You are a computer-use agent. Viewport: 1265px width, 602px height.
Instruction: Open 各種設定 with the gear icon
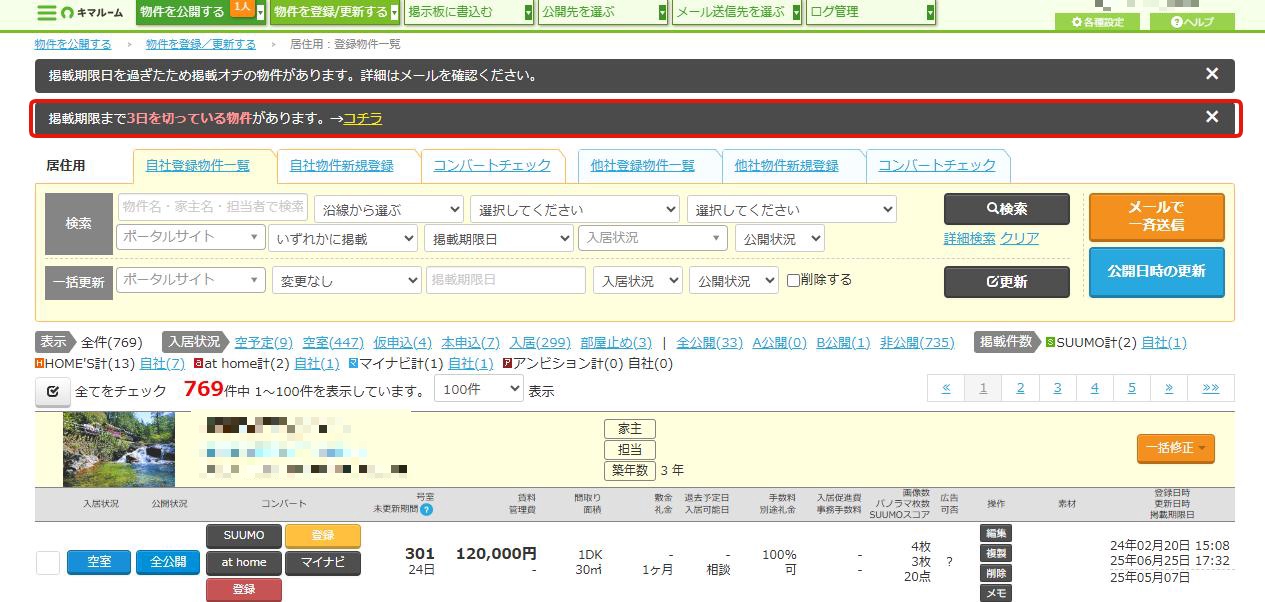point(1097,22)
